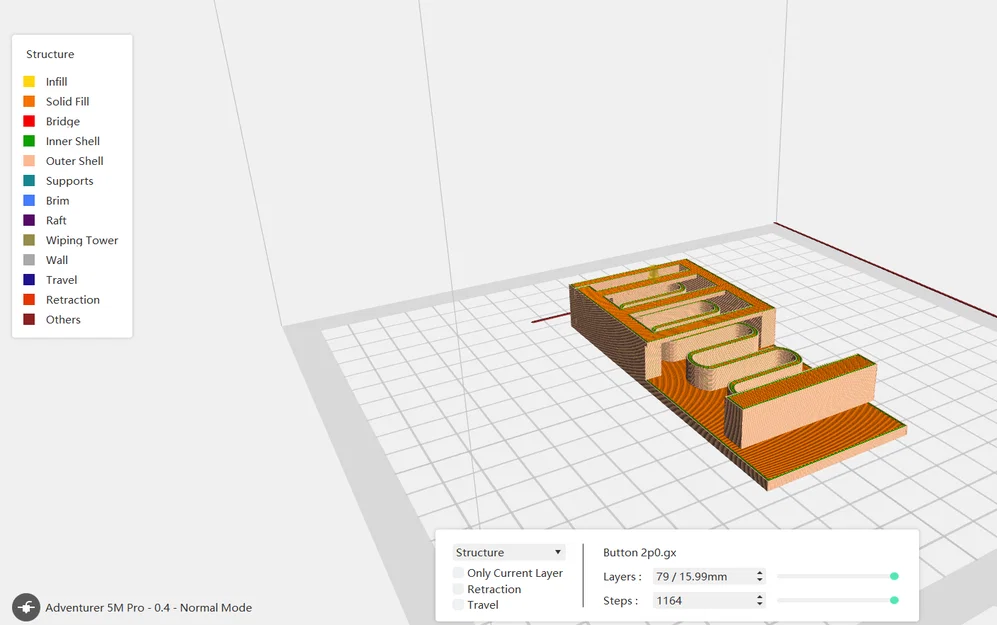Click the red Bridge color swatch
Image resolution: width=997 pixels, height=625 pixels.
(x=29, y=121)
